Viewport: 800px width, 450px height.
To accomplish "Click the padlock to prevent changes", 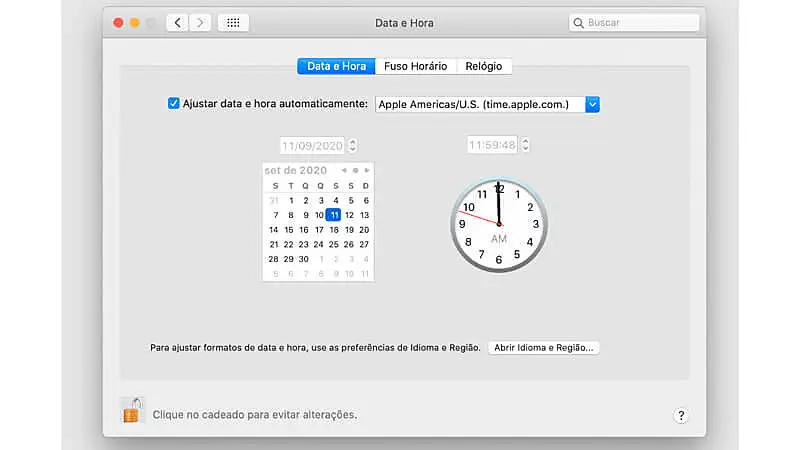I will [132, 410].
